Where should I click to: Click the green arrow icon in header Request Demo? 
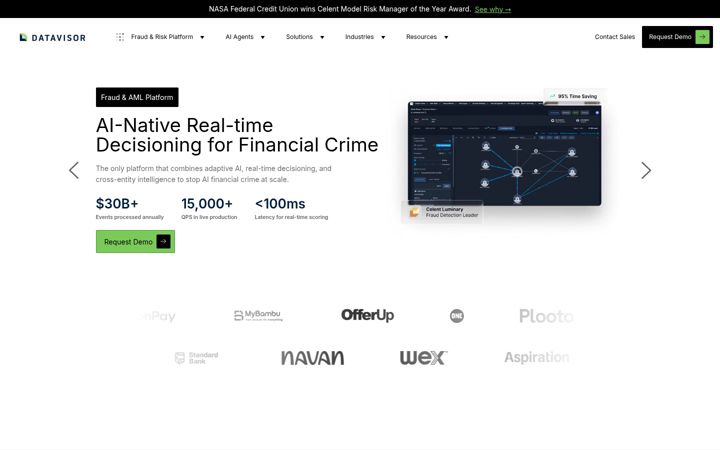tap(702, 37)
